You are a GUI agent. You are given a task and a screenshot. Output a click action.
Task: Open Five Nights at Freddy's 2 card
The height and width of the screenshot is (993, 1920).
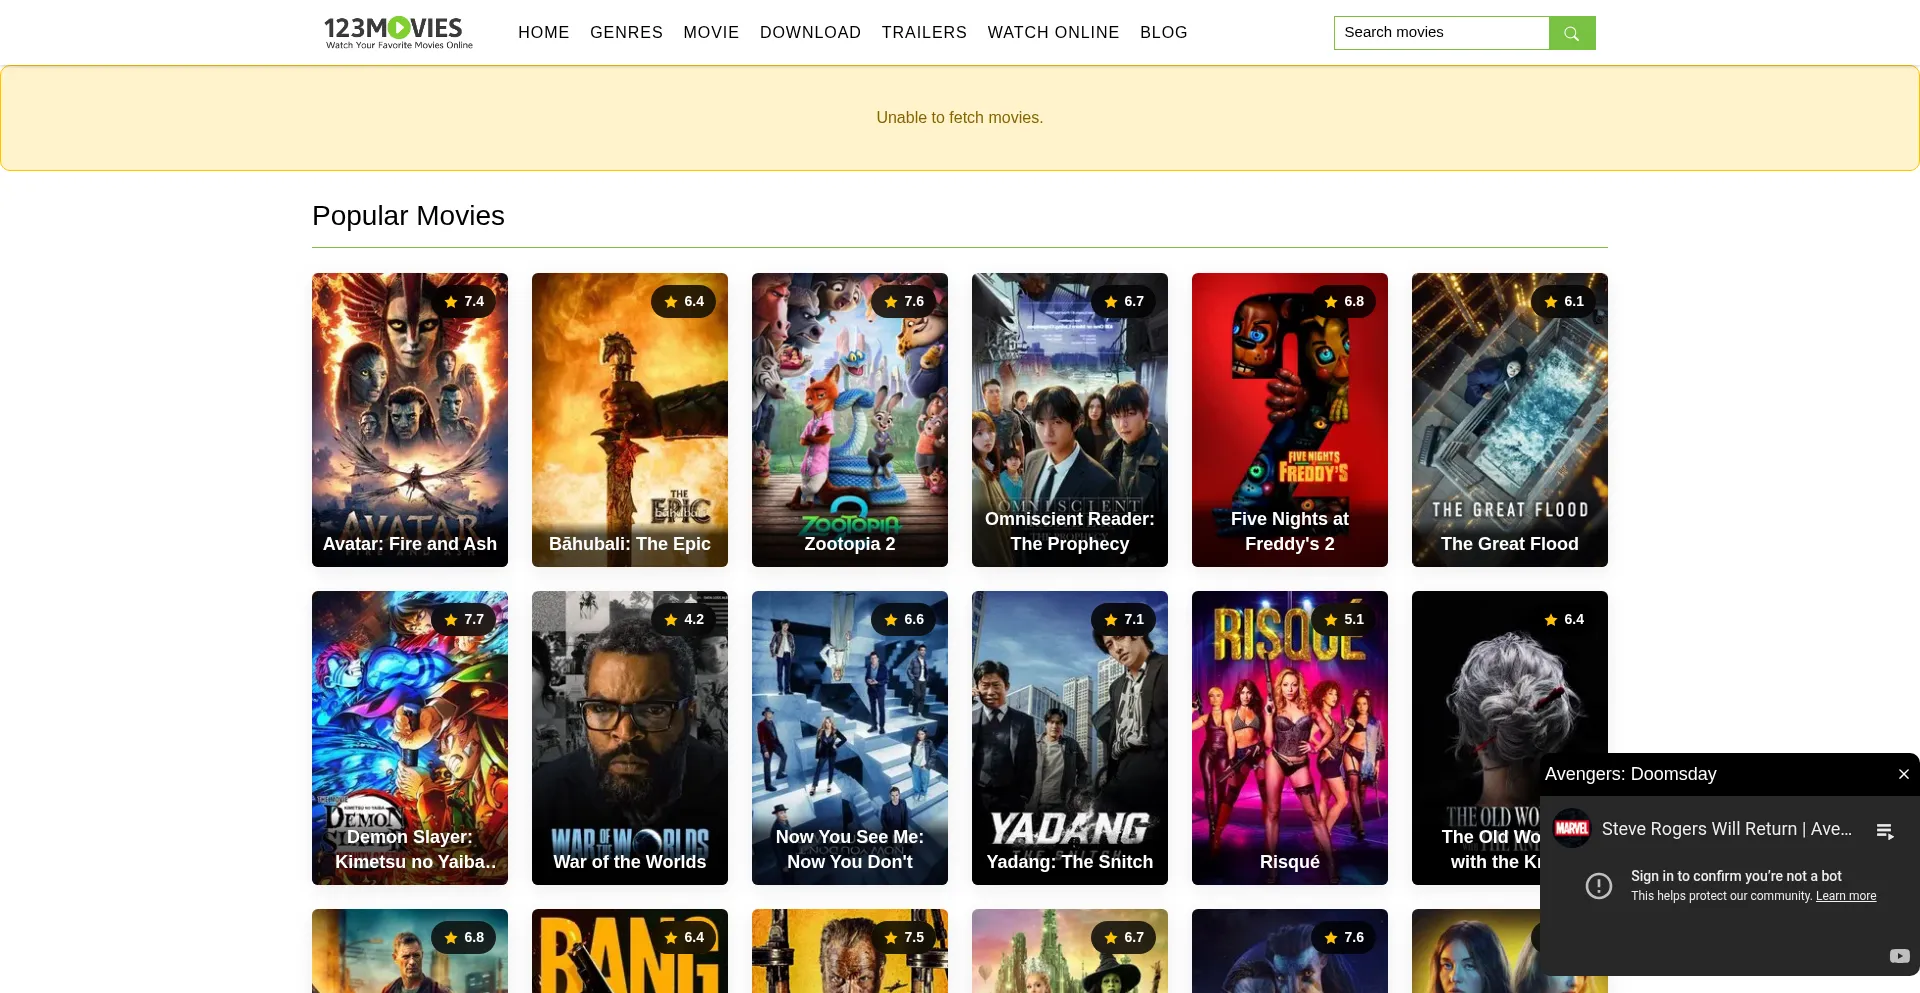[x=1290, y=420]
